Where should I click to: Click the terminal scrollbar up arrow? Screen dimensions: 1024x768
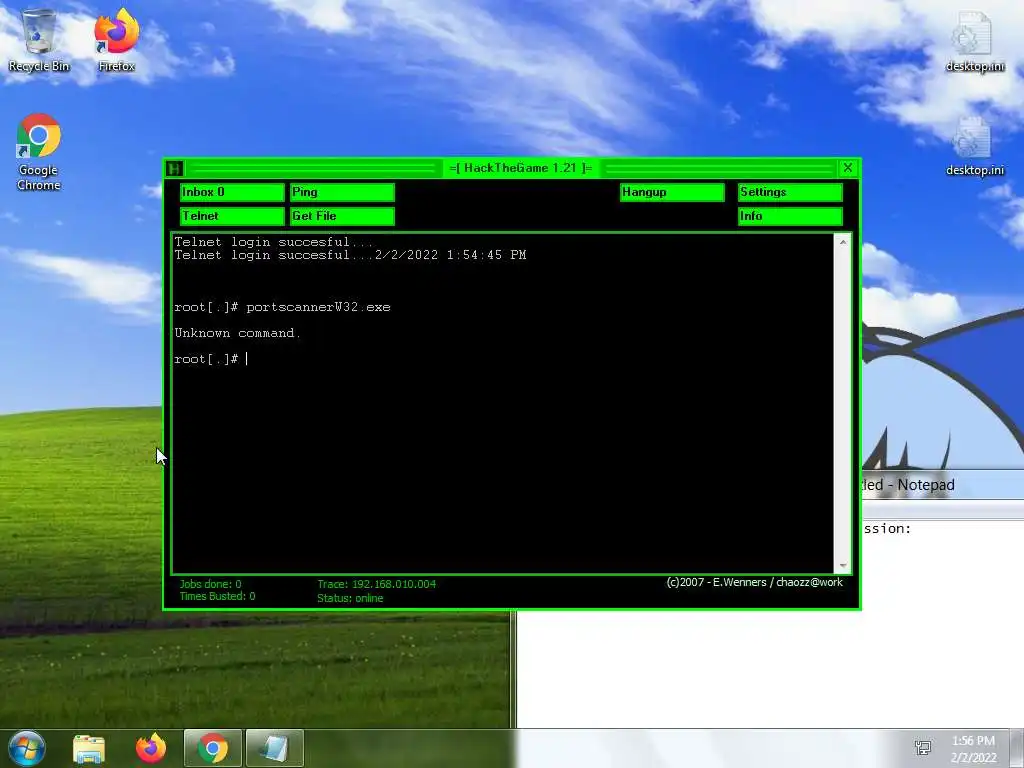842,242
